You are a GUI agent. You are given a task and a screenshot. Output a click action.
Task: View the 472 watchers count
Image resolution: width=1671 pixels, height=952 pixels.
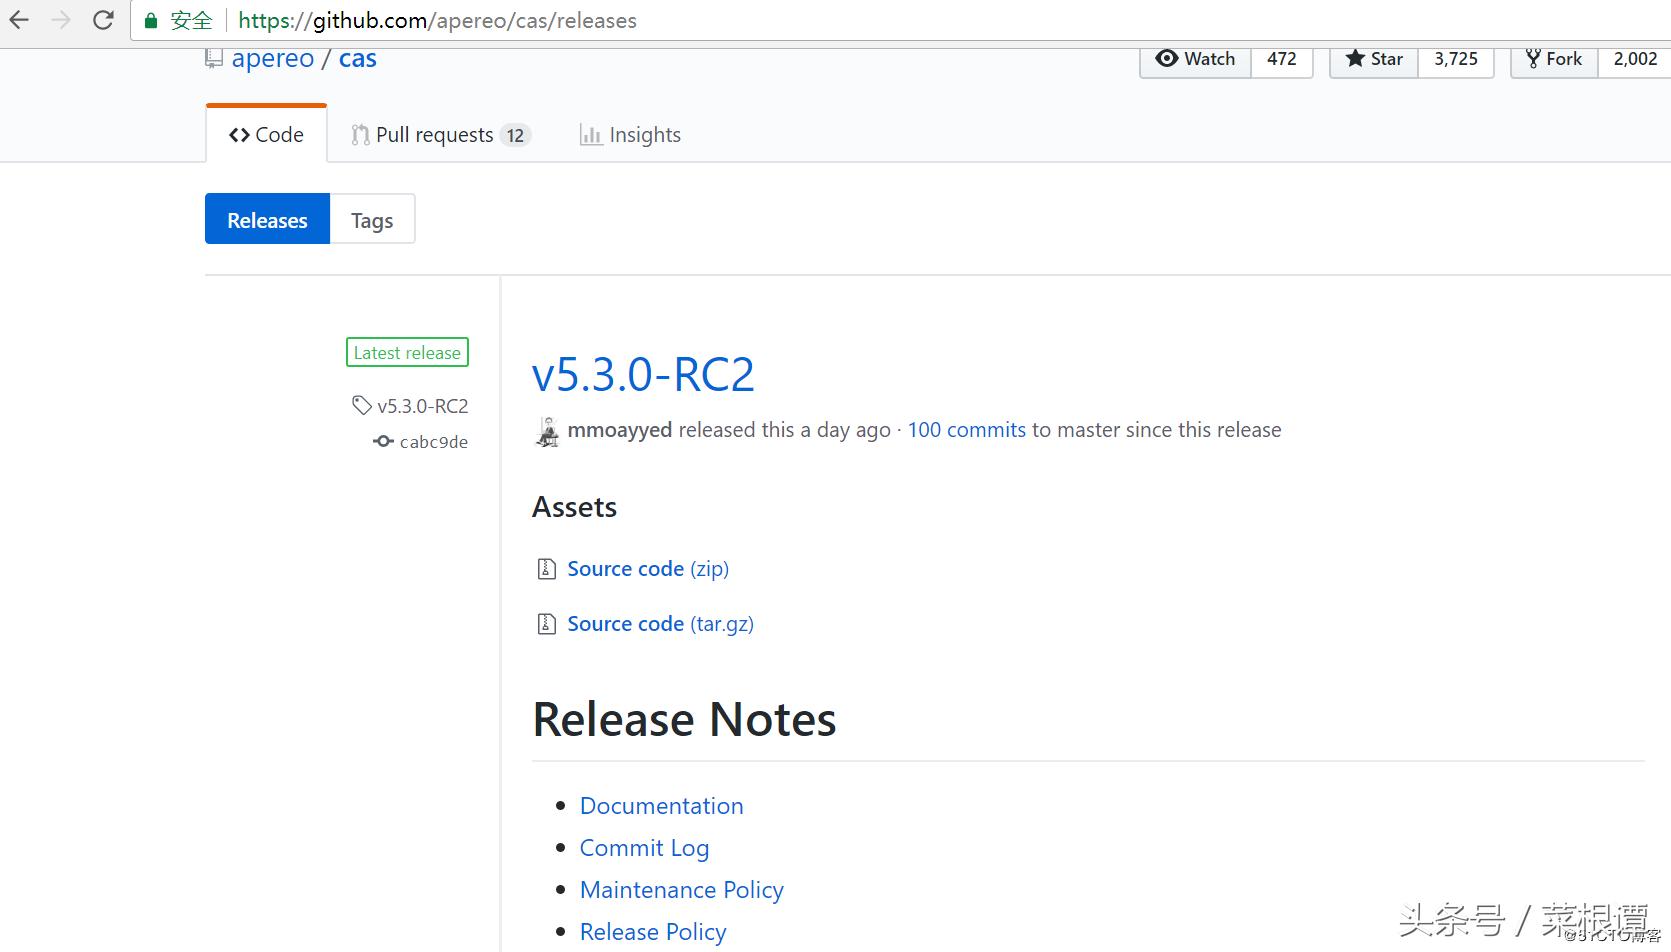click(1282, 59)
